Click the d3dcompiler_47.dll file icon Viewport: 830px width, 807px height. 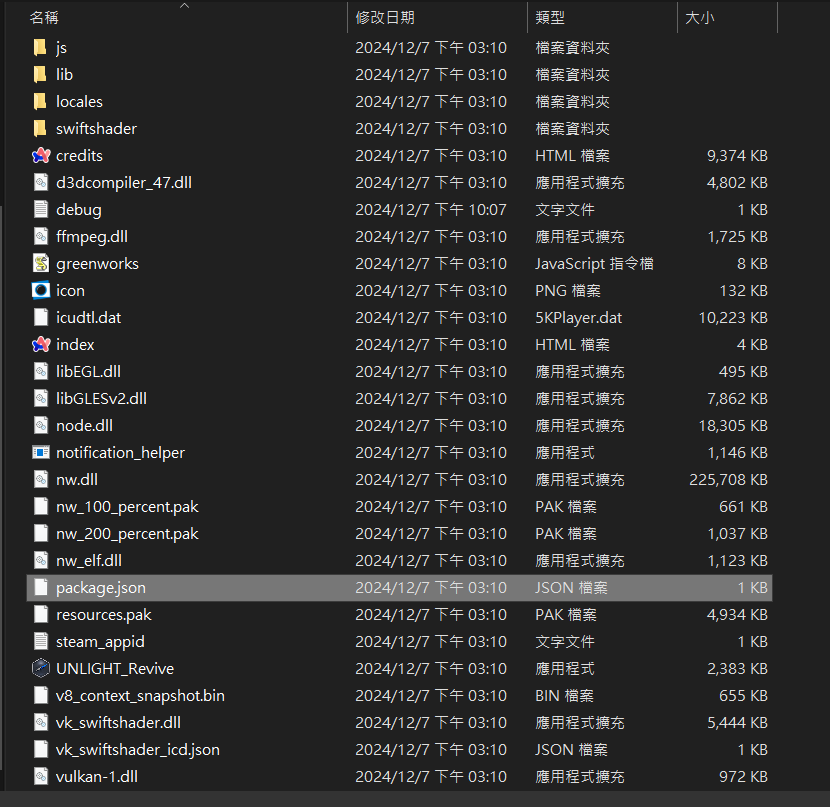pyautogui.click(x=41, y=183)
